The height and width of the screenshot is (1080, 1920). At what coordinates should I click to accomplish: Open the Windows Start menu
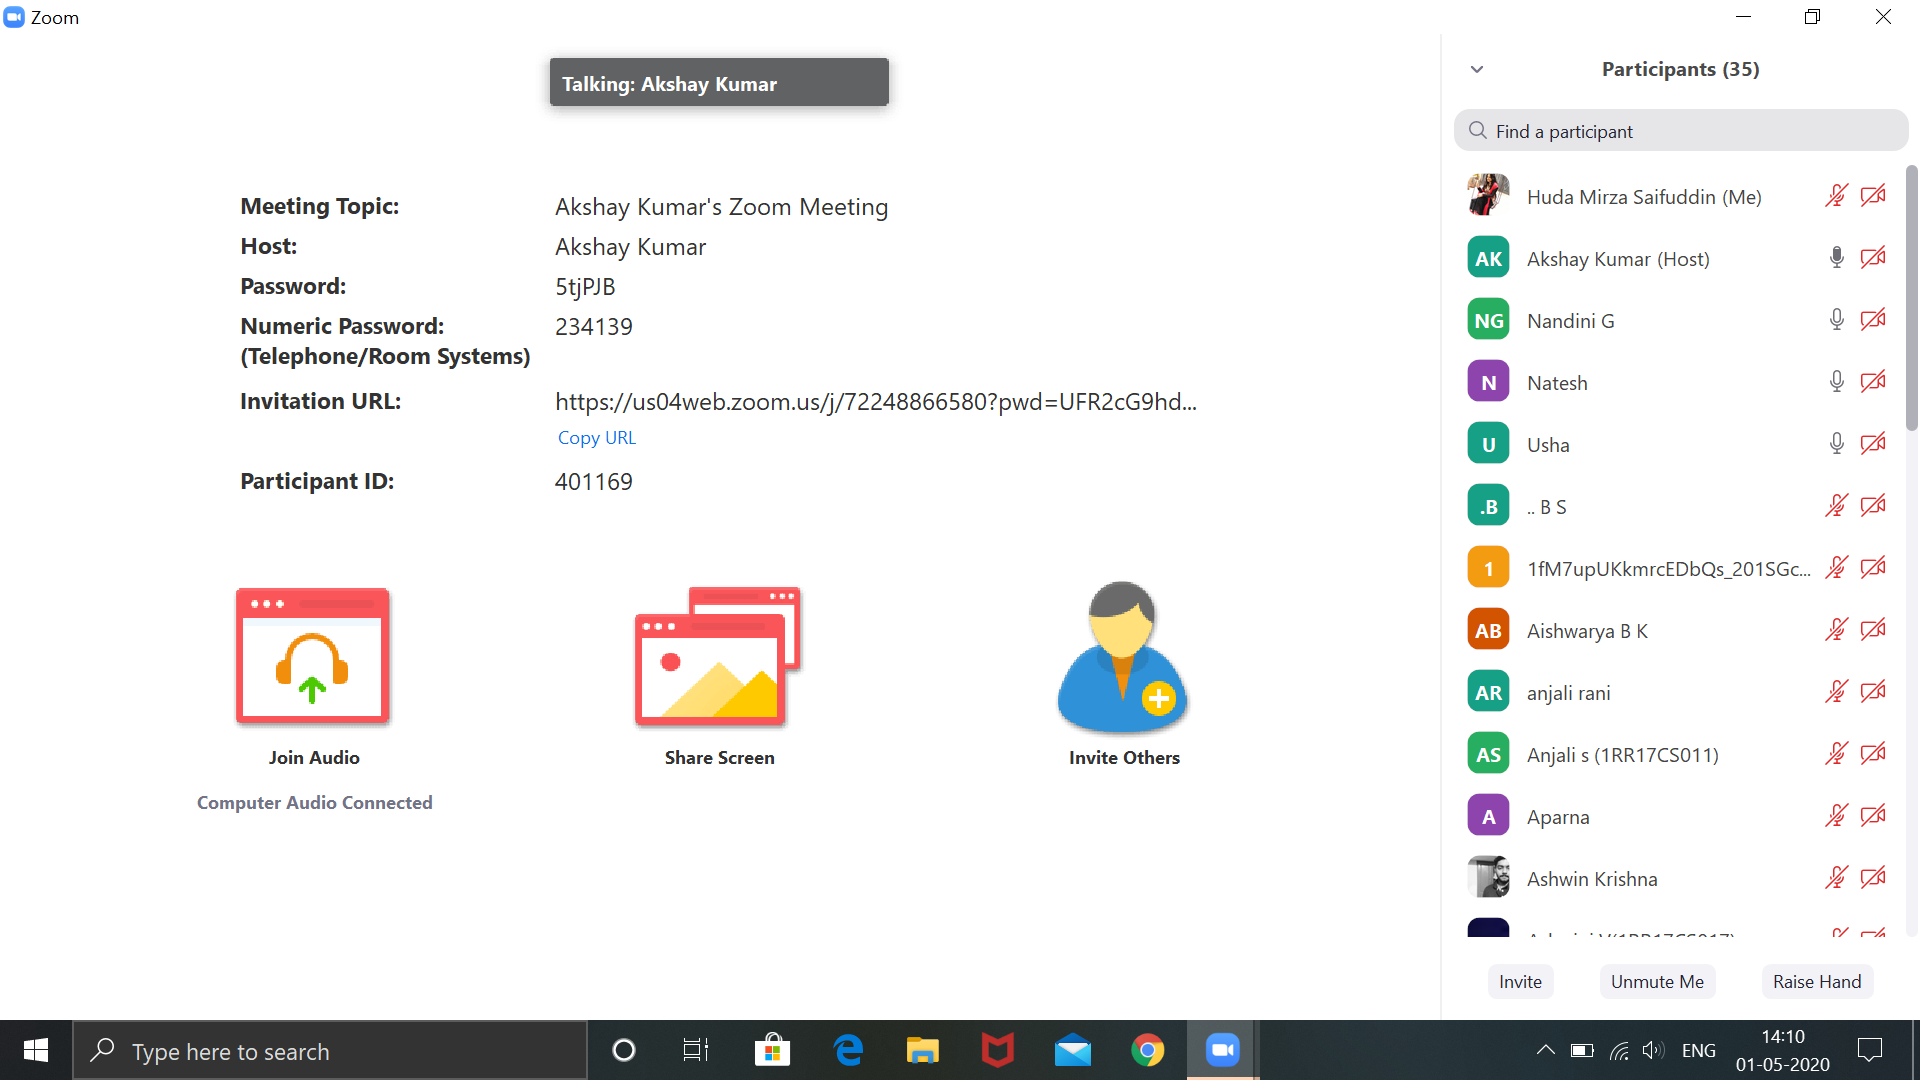(36, 1050)
